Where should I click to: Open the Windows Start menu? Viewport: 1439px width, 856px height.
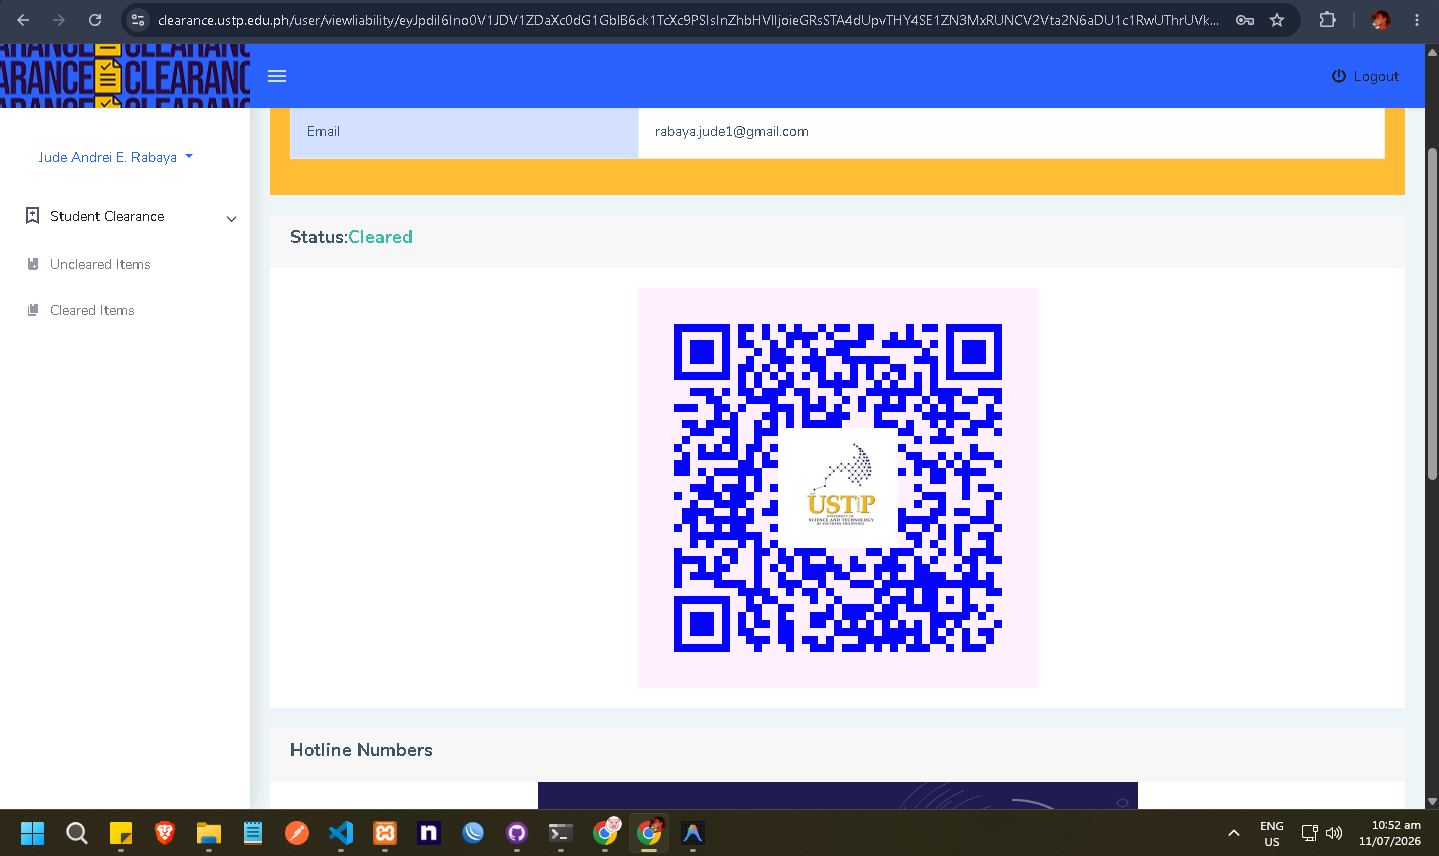click(x=33, y=833)
